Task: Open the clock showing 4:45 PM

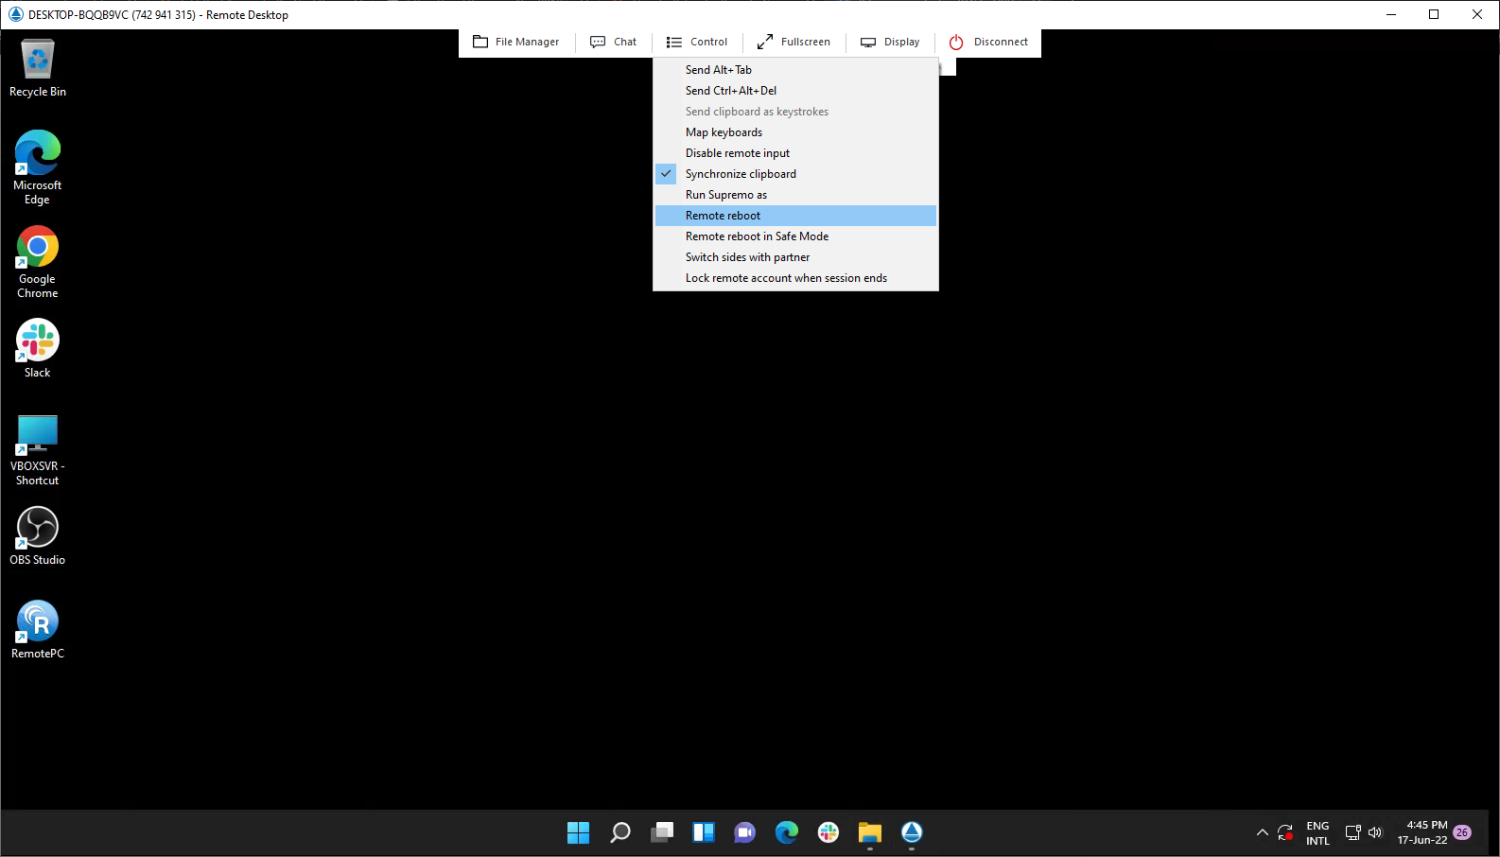Action: [1422, 832]
